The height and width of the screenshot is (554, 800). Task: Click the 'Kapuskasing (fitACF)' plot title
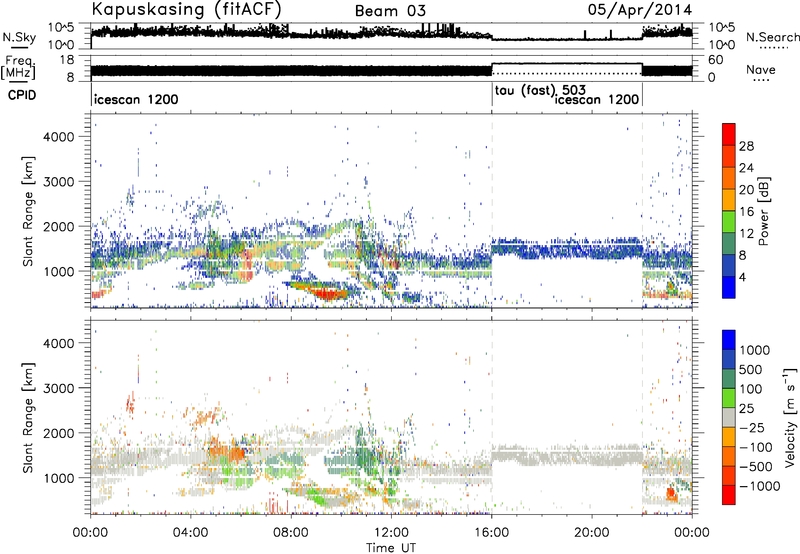(186, 10)
